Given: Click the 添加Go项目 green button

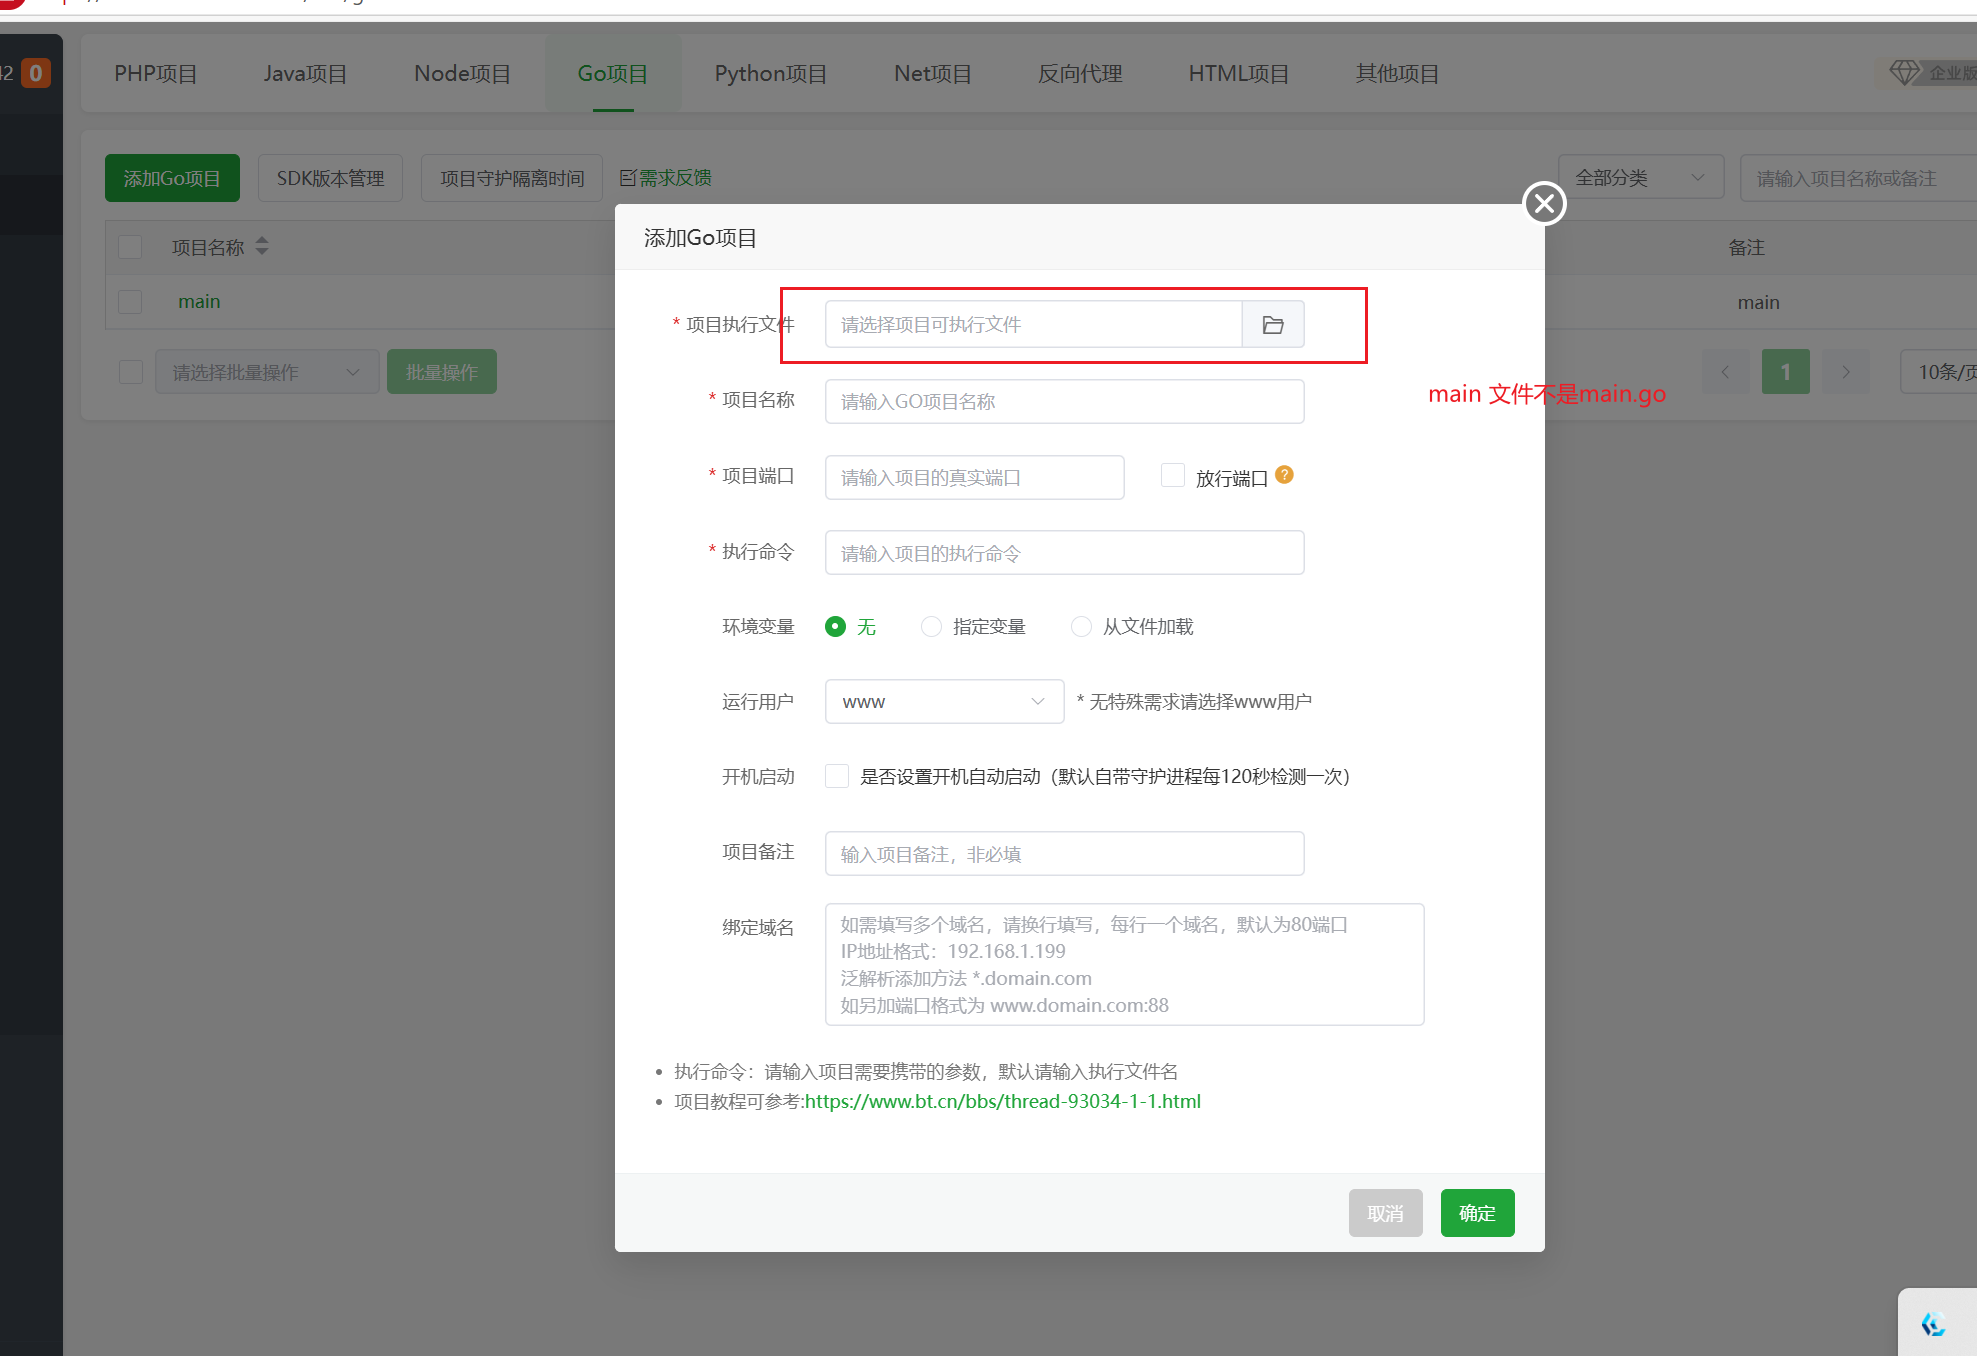Looking at the screenshot, I should (x=172, y=178).
